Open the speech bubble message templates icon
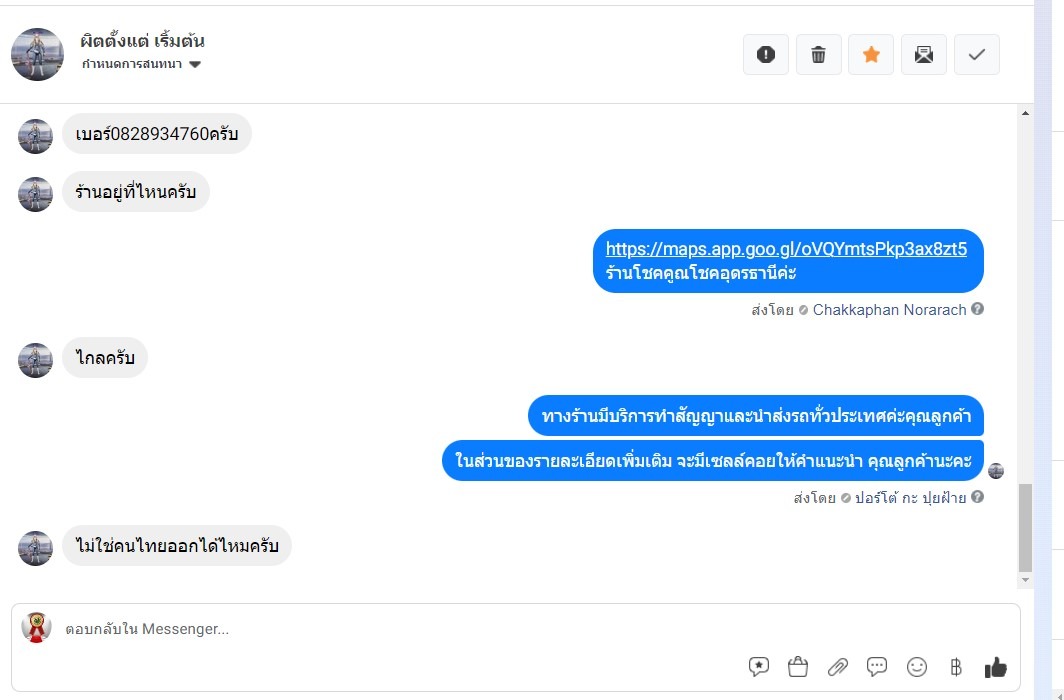Screen dimensions: 1064x700 pyautogui.click(x=877, y=667)
